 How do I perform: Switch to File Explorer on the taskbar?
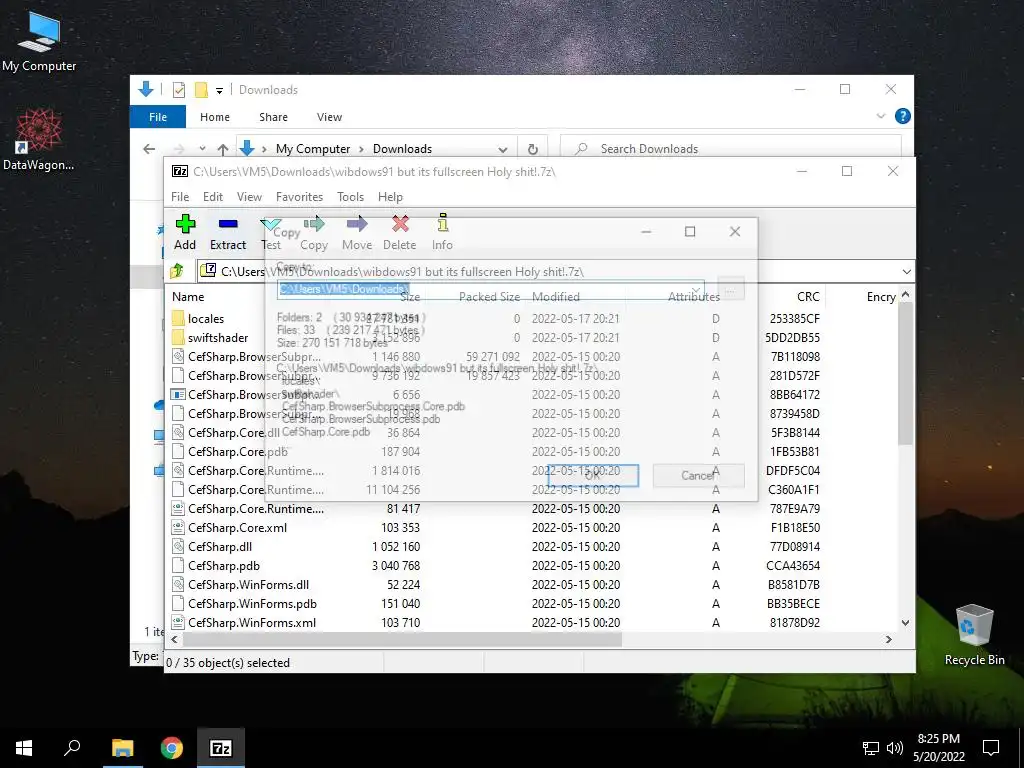(122, 748)
